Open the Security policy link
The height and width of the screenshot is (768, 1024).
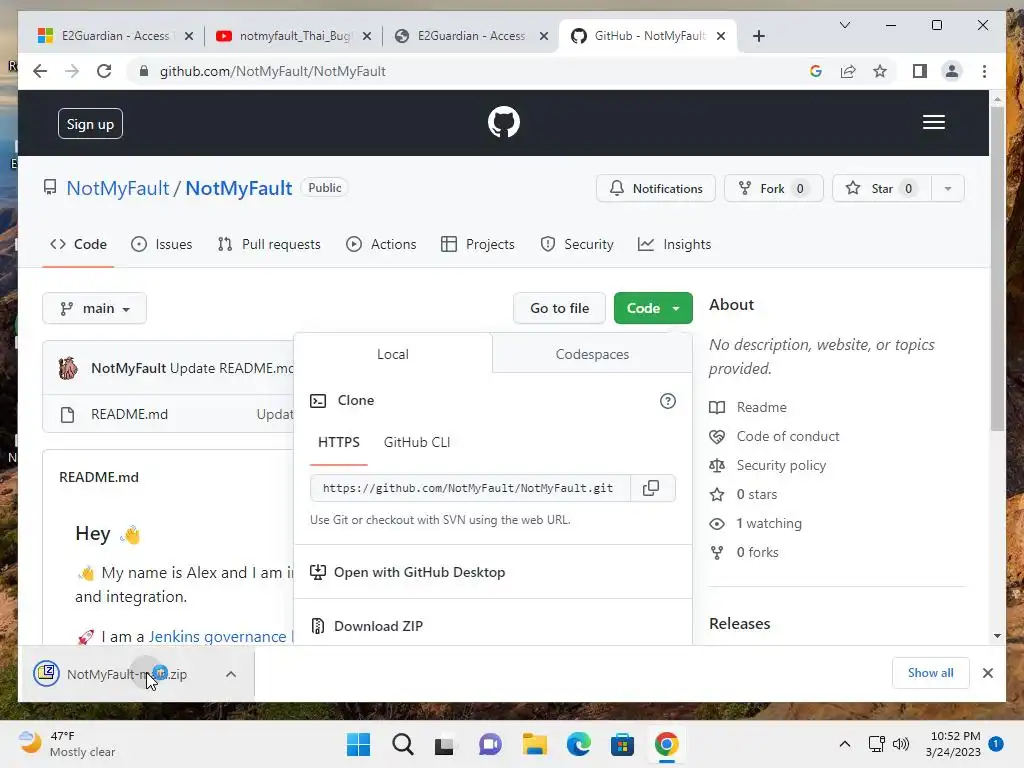(x=781, y=465)
